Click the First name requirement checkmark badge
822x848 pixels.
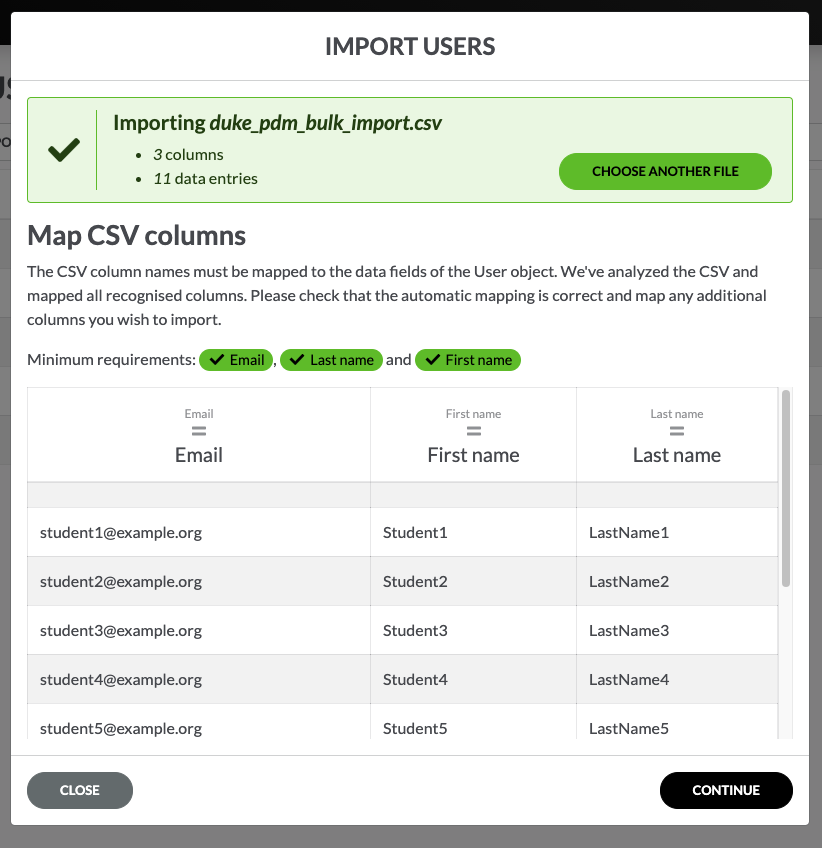point(468,360)
